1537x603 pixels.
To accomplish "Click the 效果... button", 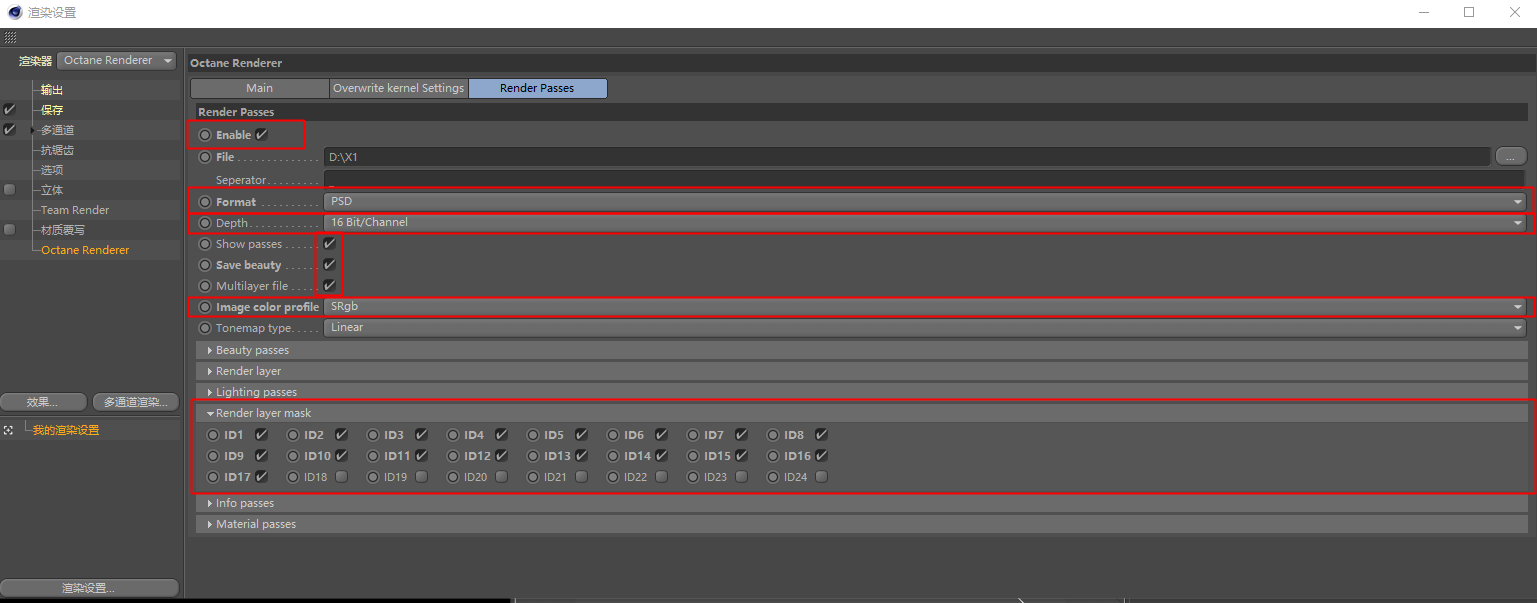I will [x=43, y=402].
